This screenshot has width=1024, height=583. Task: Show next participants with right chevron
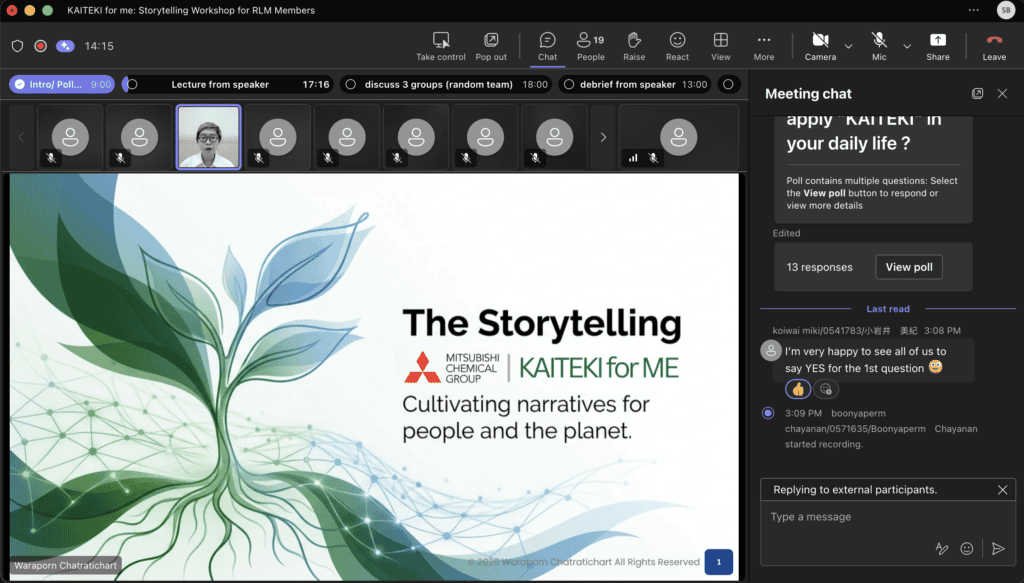pos(603,137)
